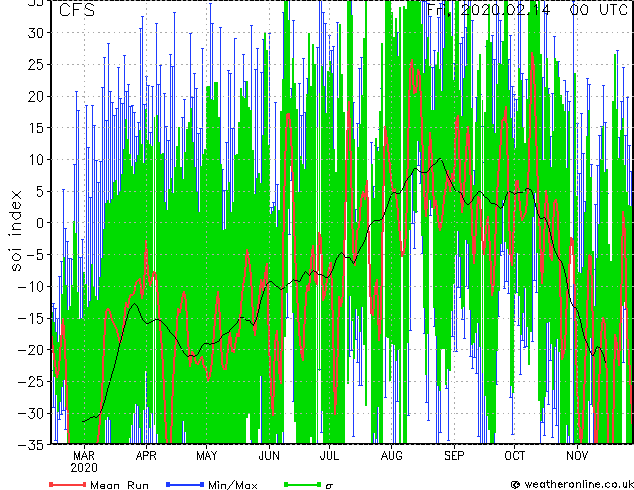This screenshot has width=634, height=490.
Task: Click the 2020.02.14 run date
Action: click(505, 10)
